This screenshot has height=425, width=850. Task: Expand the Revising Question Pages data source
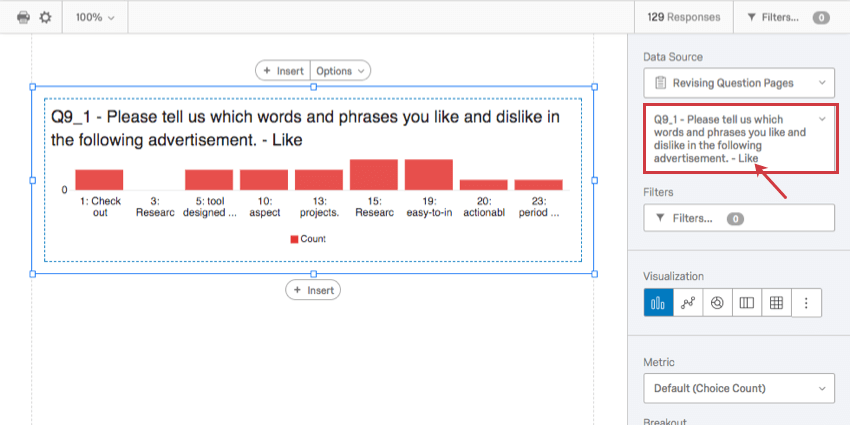coord(739,82)
